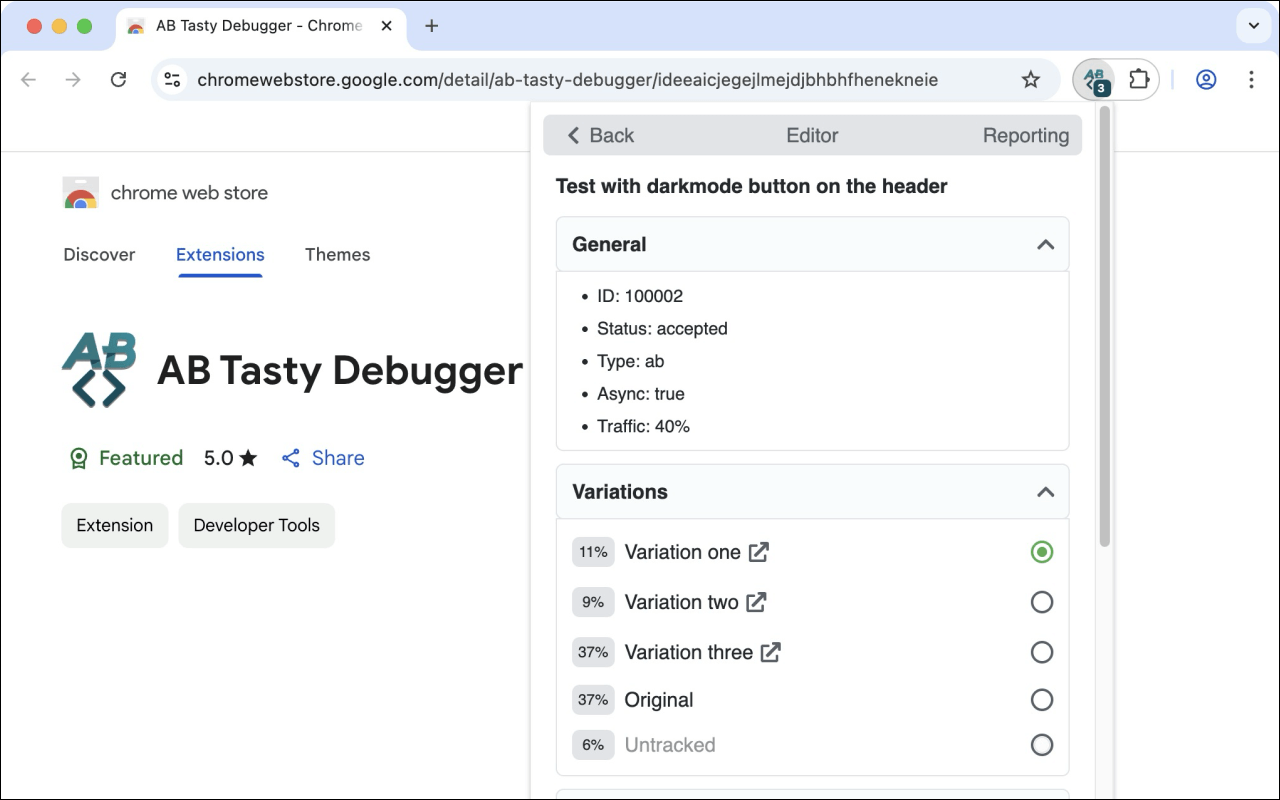
Task: Open the Themes tab
Action: tap(337, 254)
